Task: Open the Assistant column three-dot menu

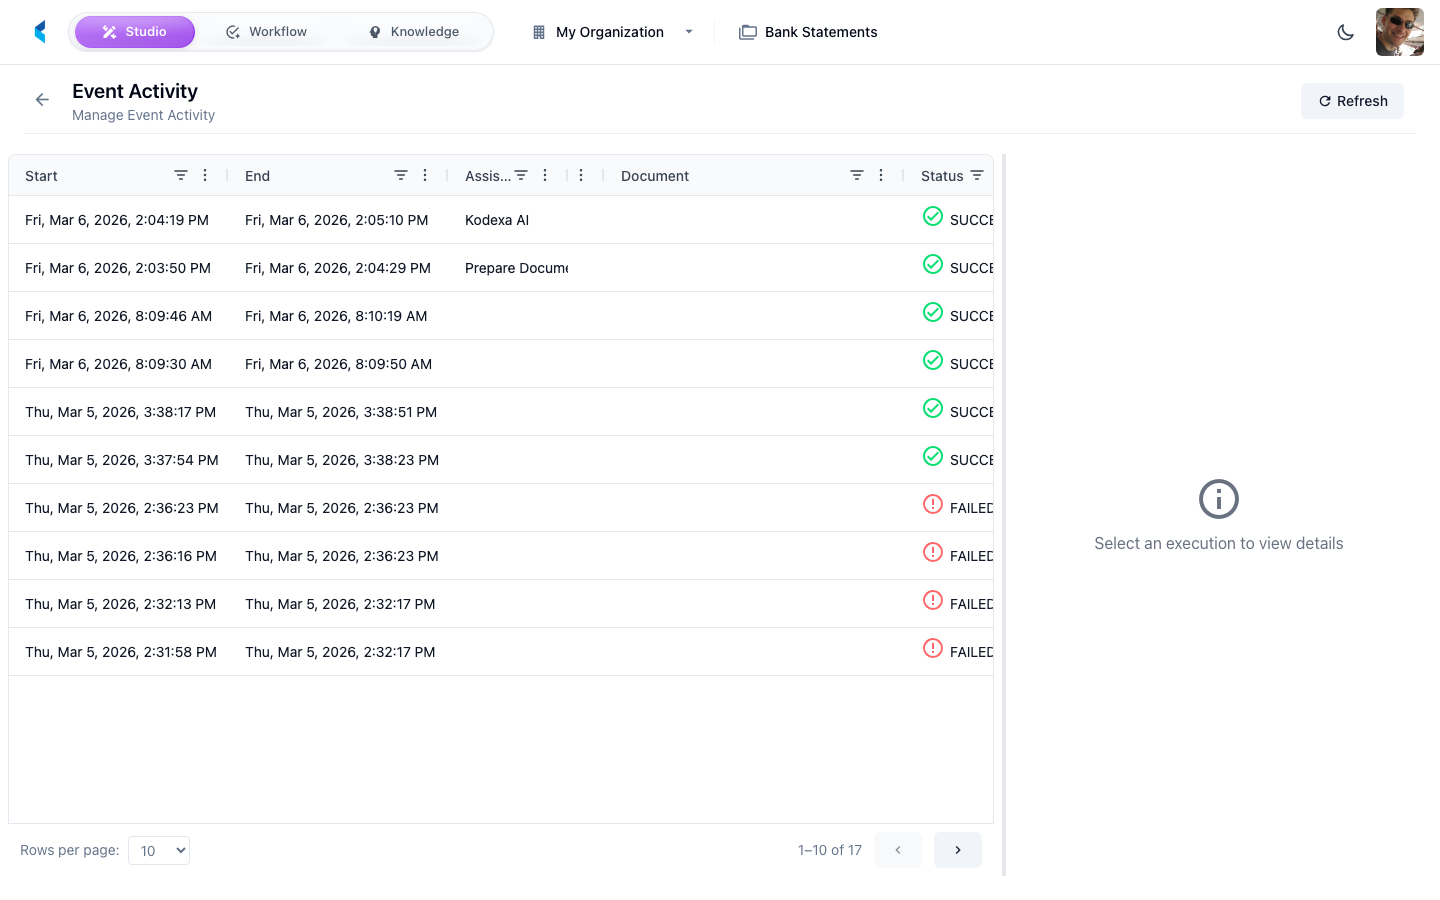Action: (x=545, y=175)
